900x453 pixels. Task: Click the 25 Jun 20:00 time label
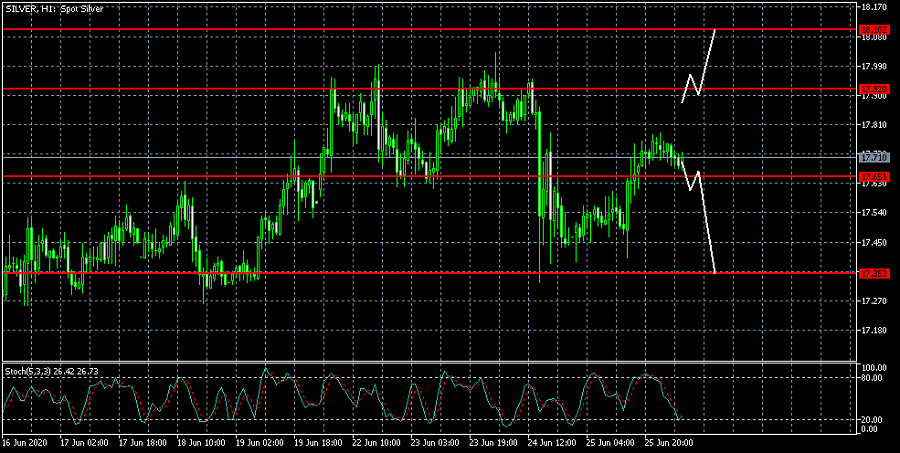(x=668, y=441)
